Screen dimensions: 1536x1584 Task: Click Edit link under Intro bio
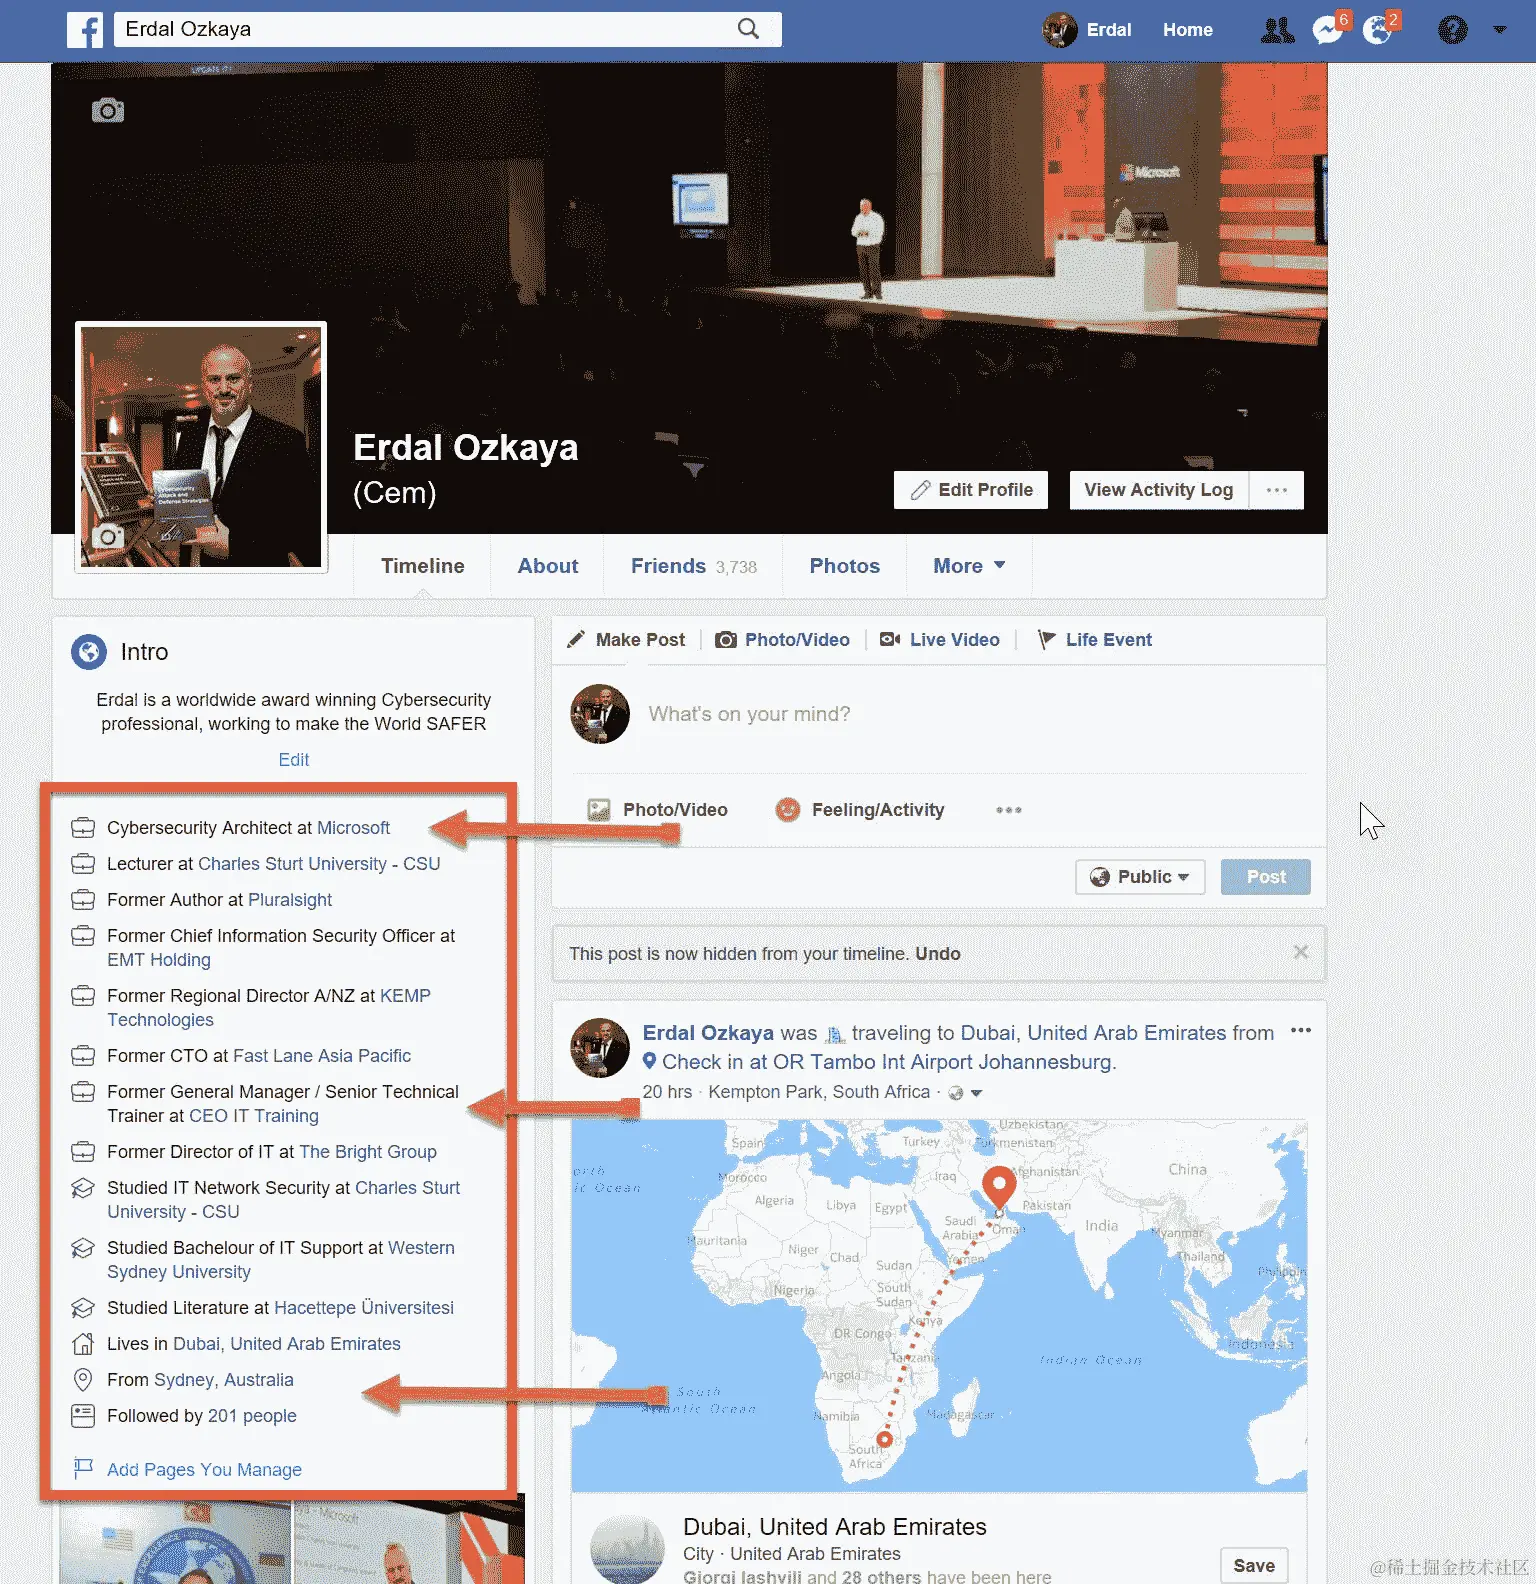pyautogui.click(x=294, y=760)
